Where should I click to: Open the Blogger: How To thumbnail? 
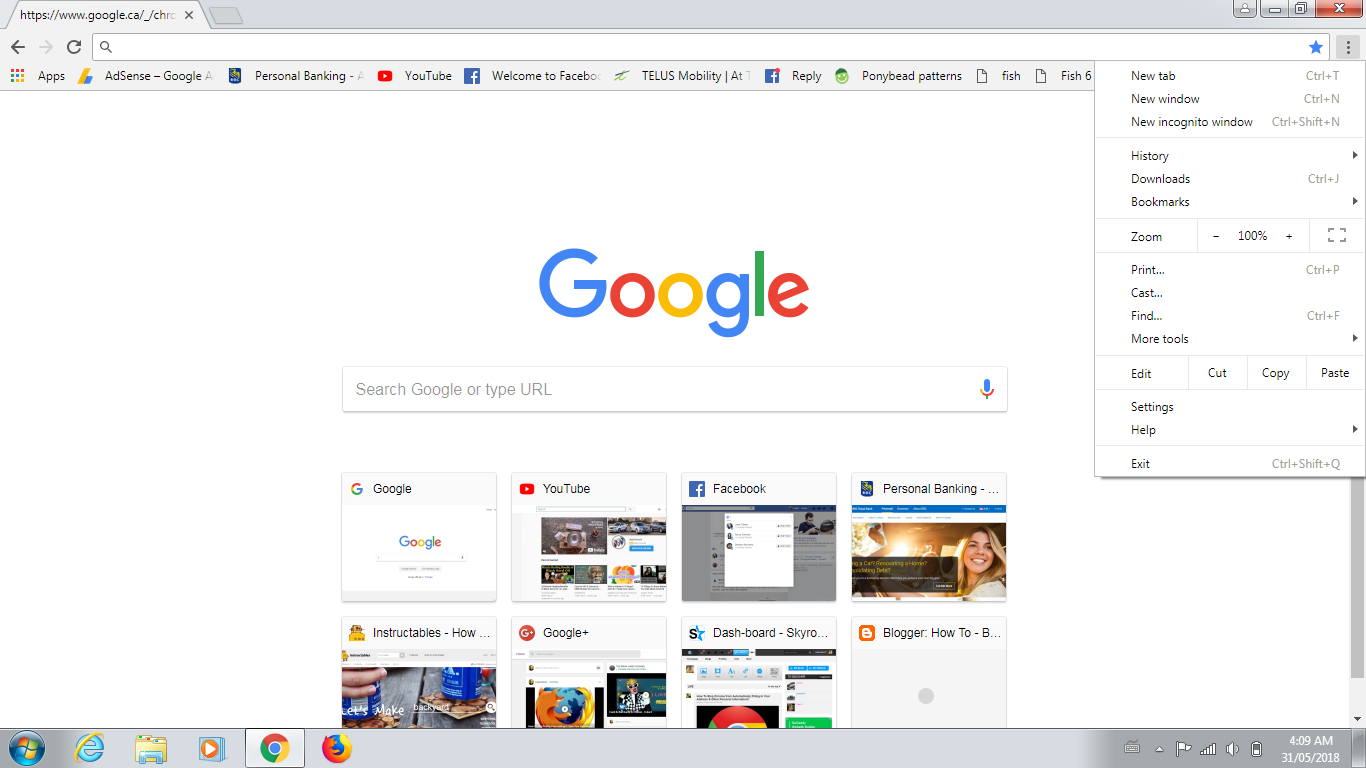[x=929, y=672]
